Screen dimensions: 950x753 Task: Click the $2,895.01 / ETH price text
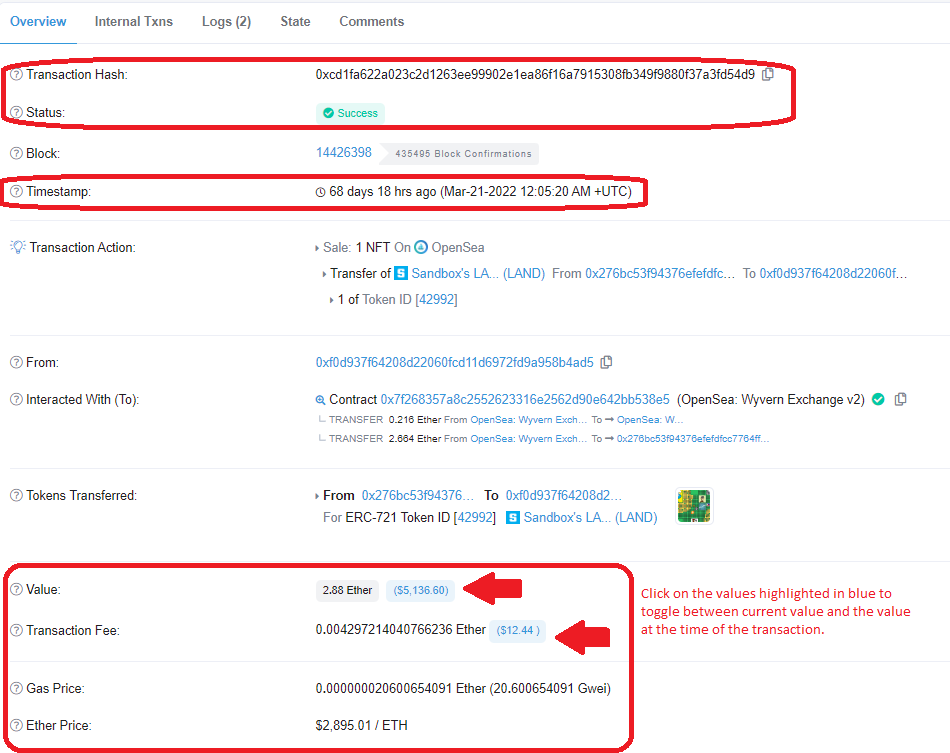click(x=362, y=725)
